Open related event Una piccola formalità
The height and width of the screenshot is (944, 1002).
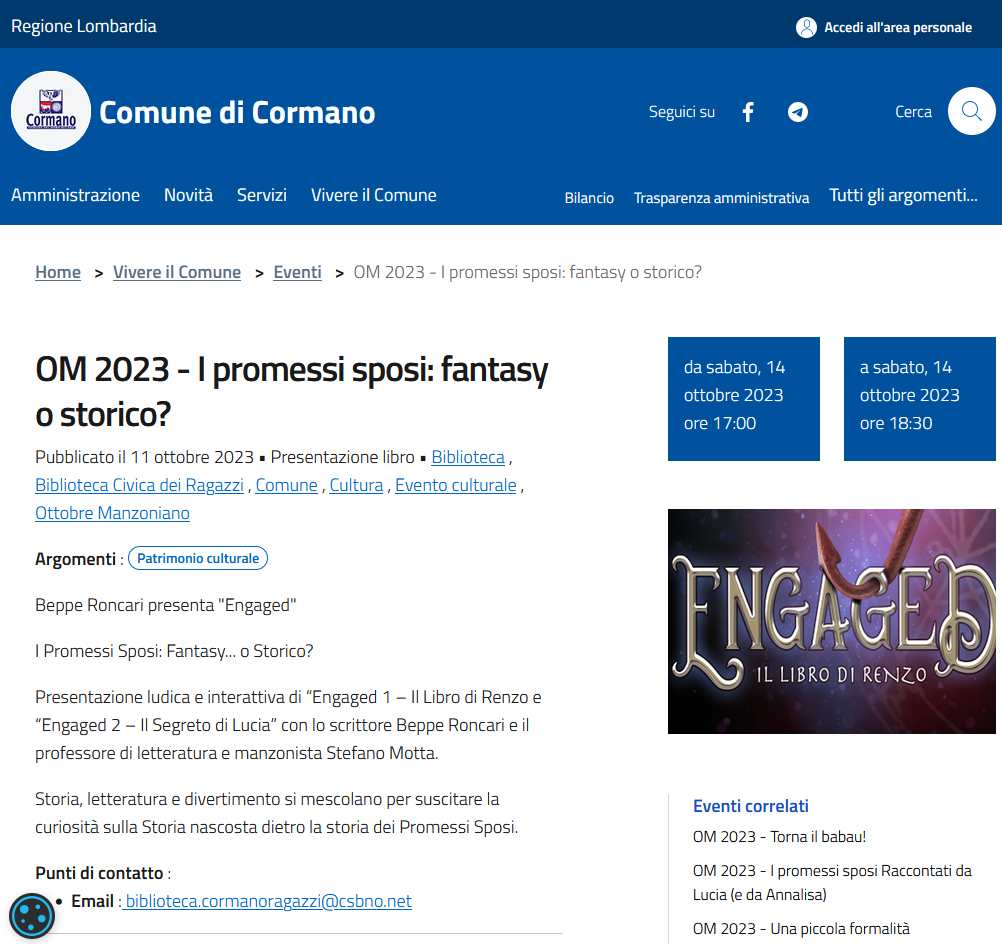801,929
